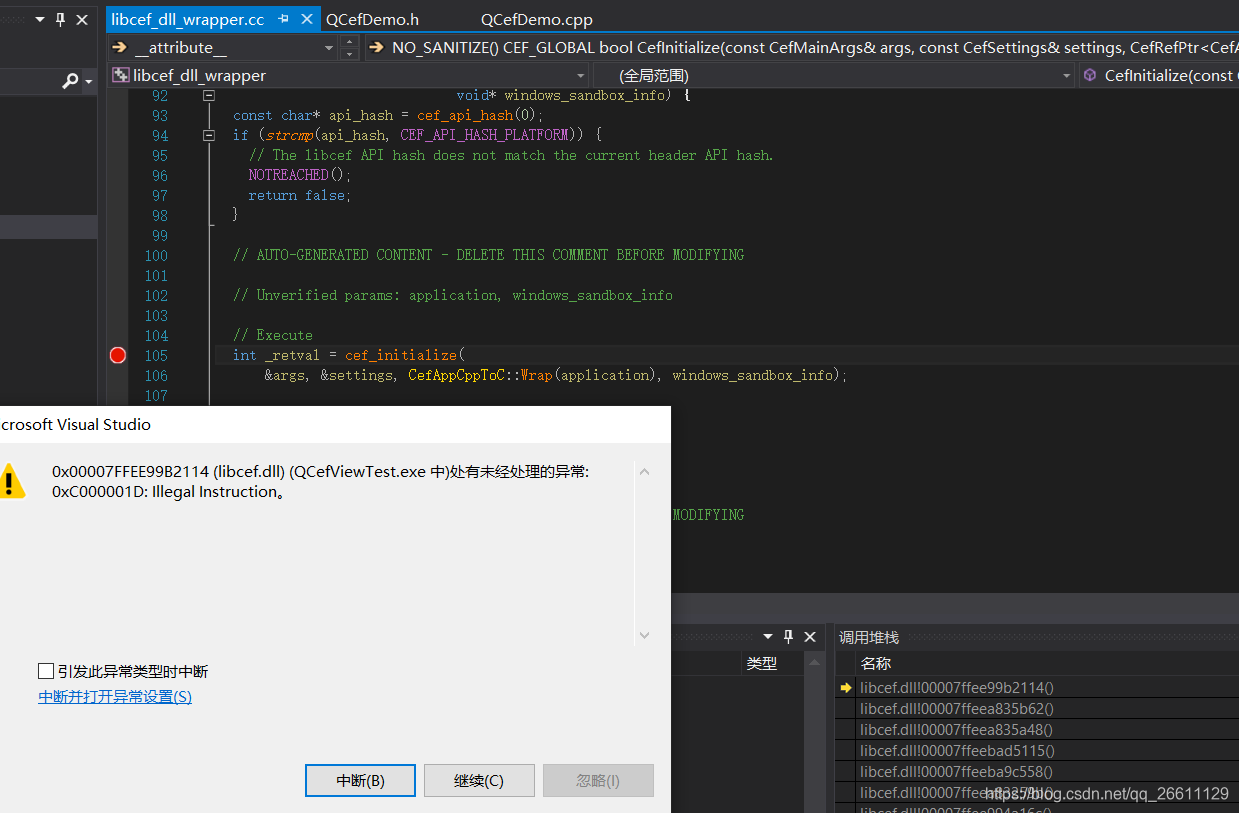
Task: Toggle the red breakpoint dot on line 105
Action: tap(117, 355)
